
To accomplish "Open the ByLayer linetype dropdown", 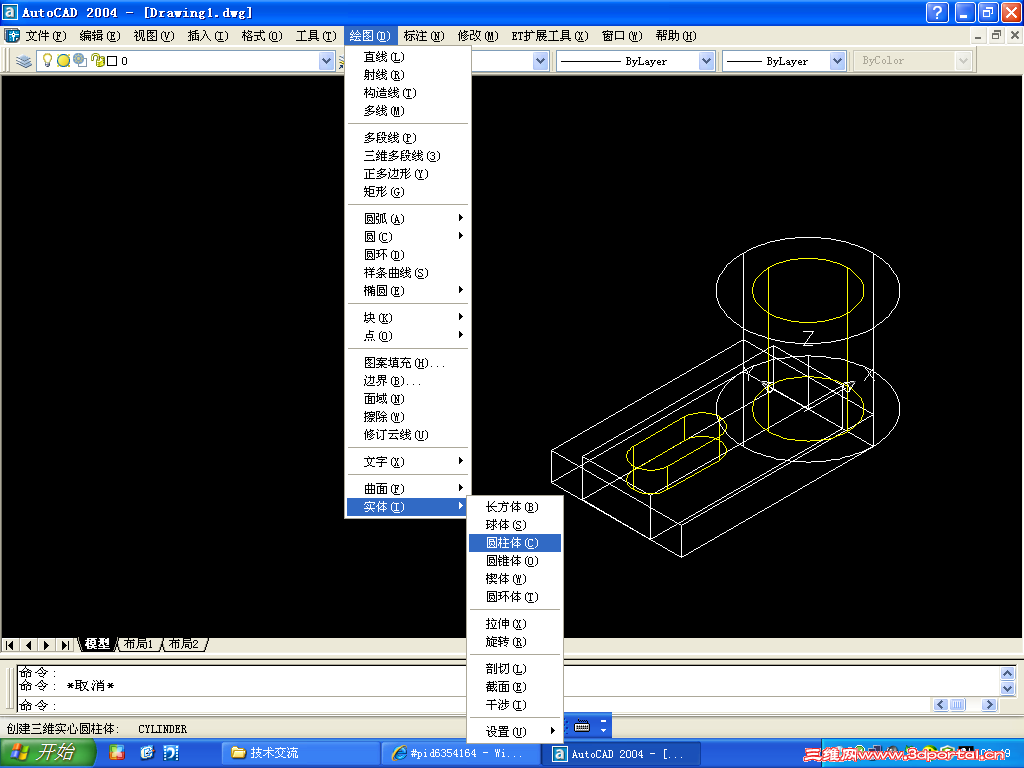I will click(x=706, y=61).
